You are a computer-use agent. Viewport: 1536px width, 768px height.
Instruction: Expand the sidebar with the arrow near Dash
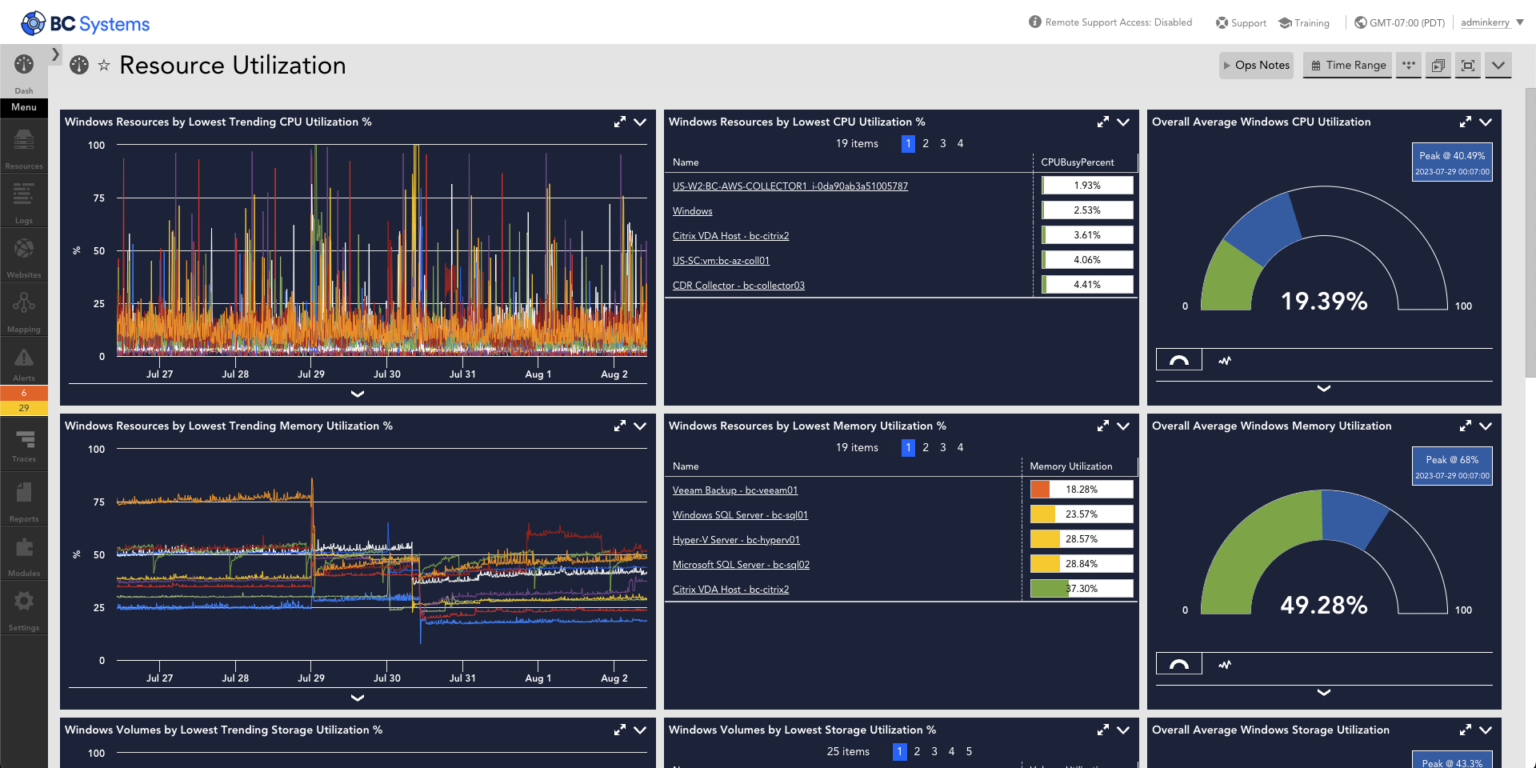(x=56, y=53)
